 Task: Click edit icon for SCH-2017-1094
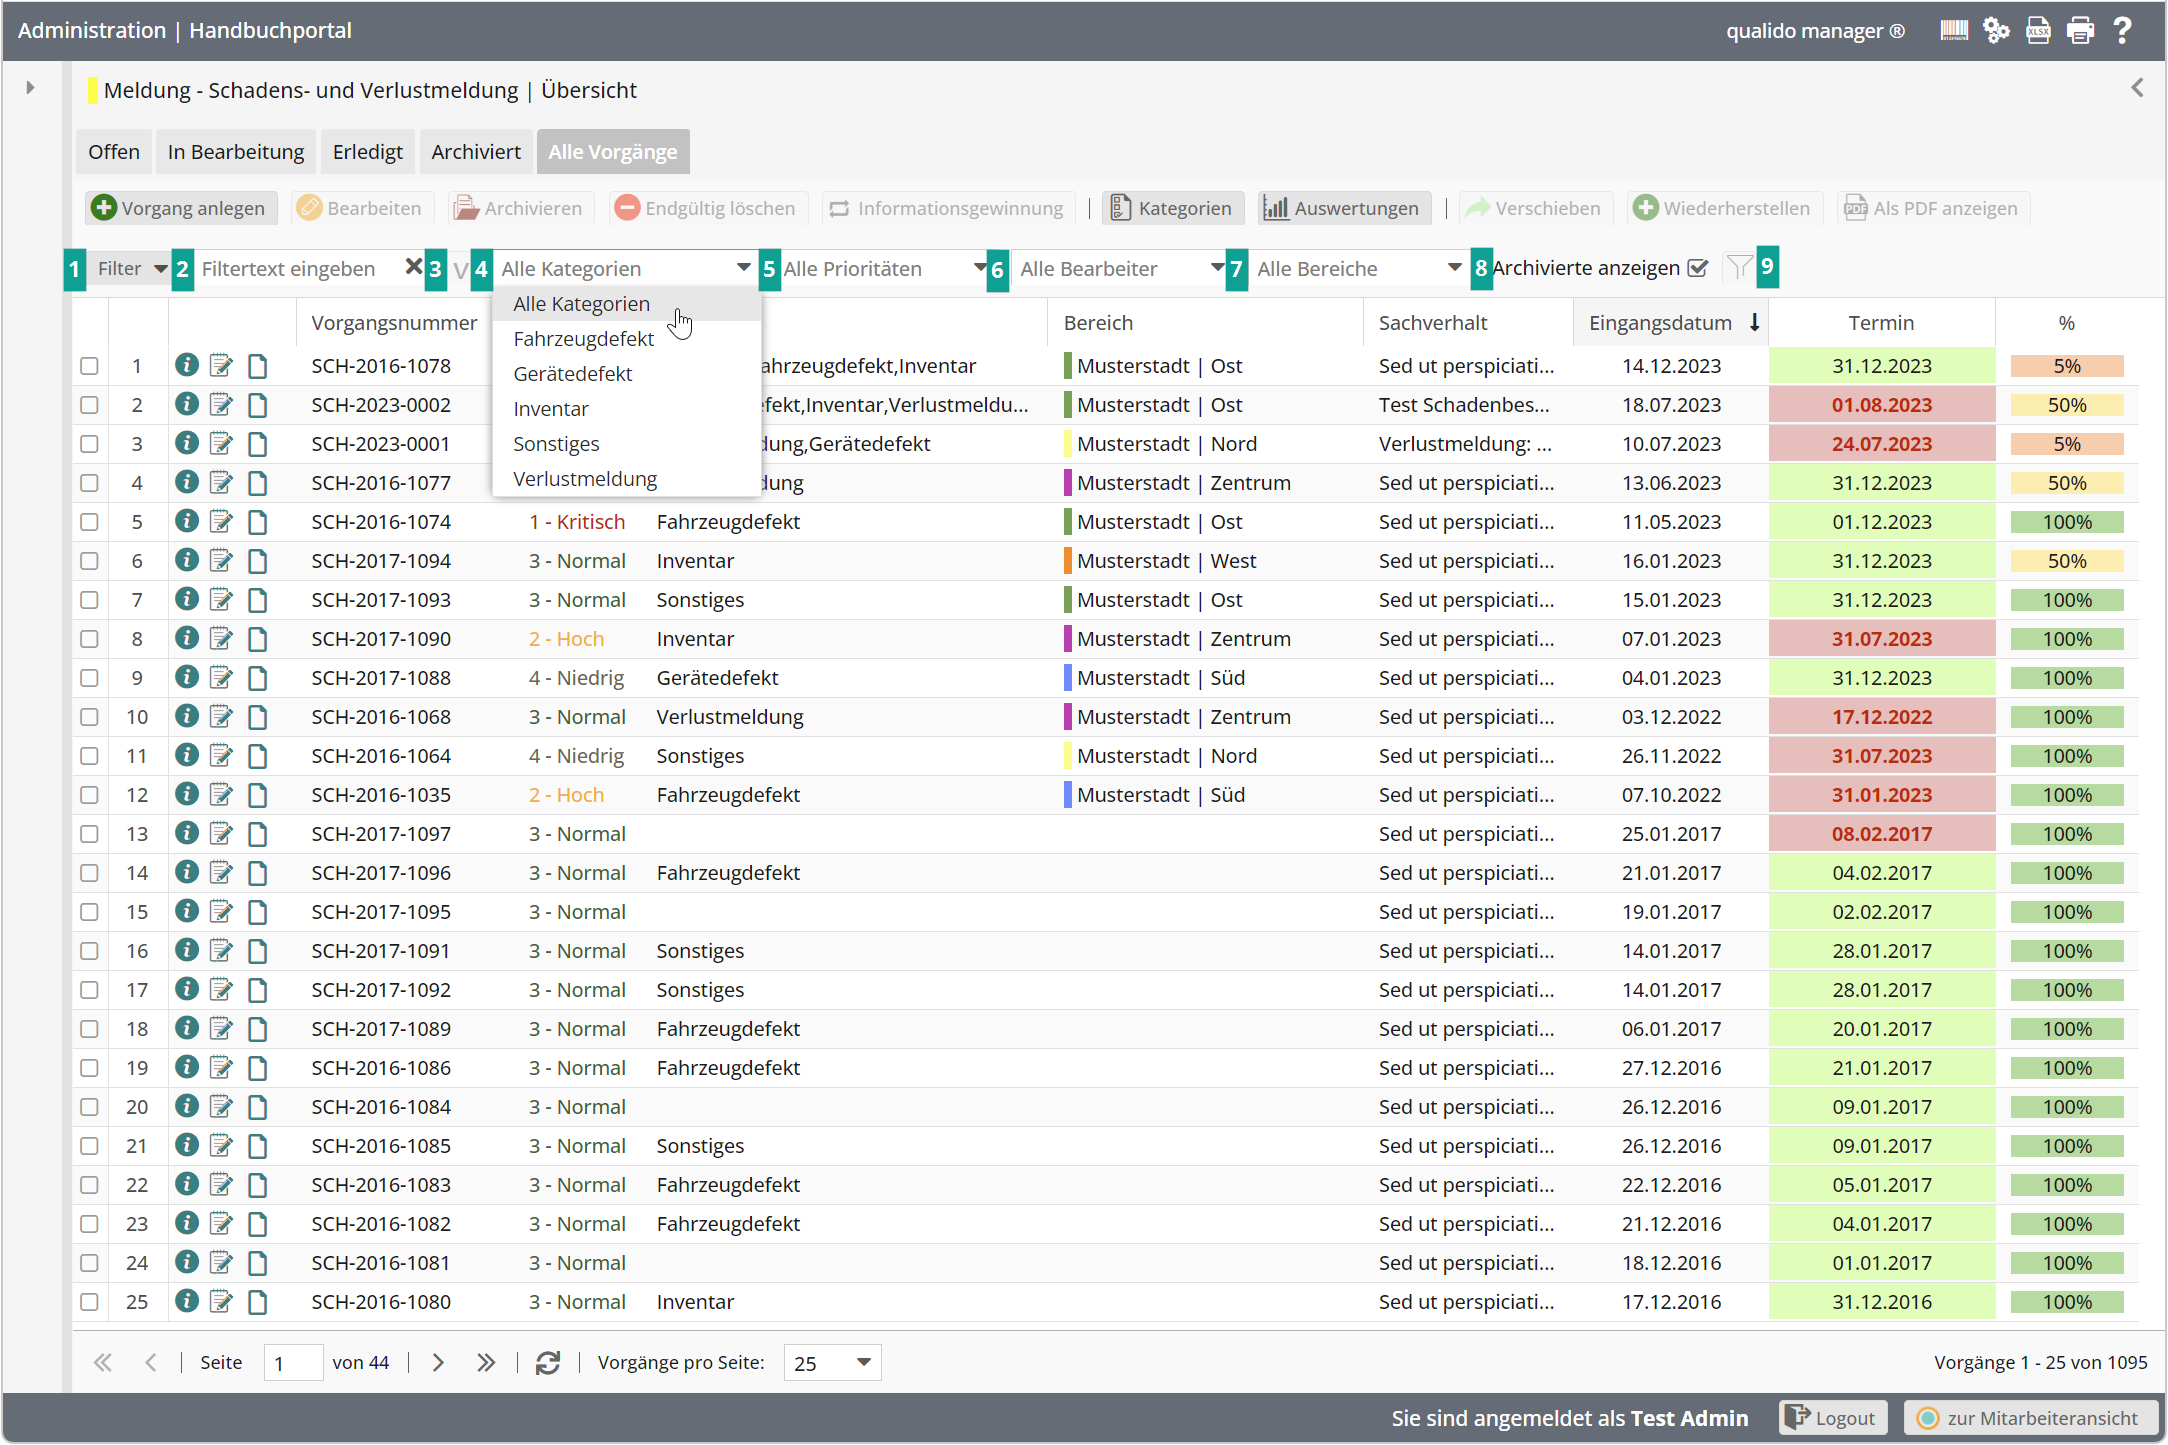click(x=221, y=560)
